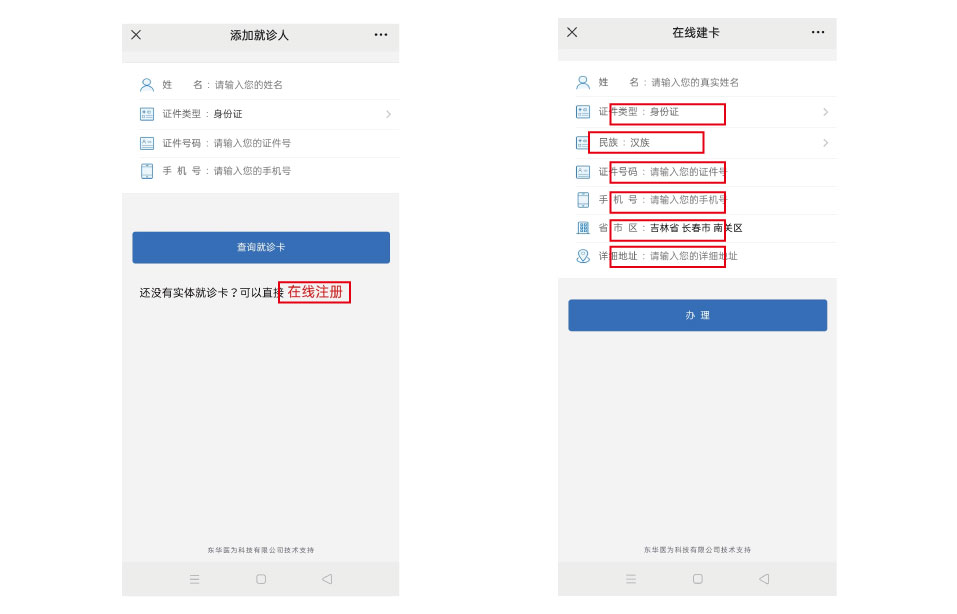
Task: Tap the Android back arrow on 在线建卡 screen
Action: [764, 579]
